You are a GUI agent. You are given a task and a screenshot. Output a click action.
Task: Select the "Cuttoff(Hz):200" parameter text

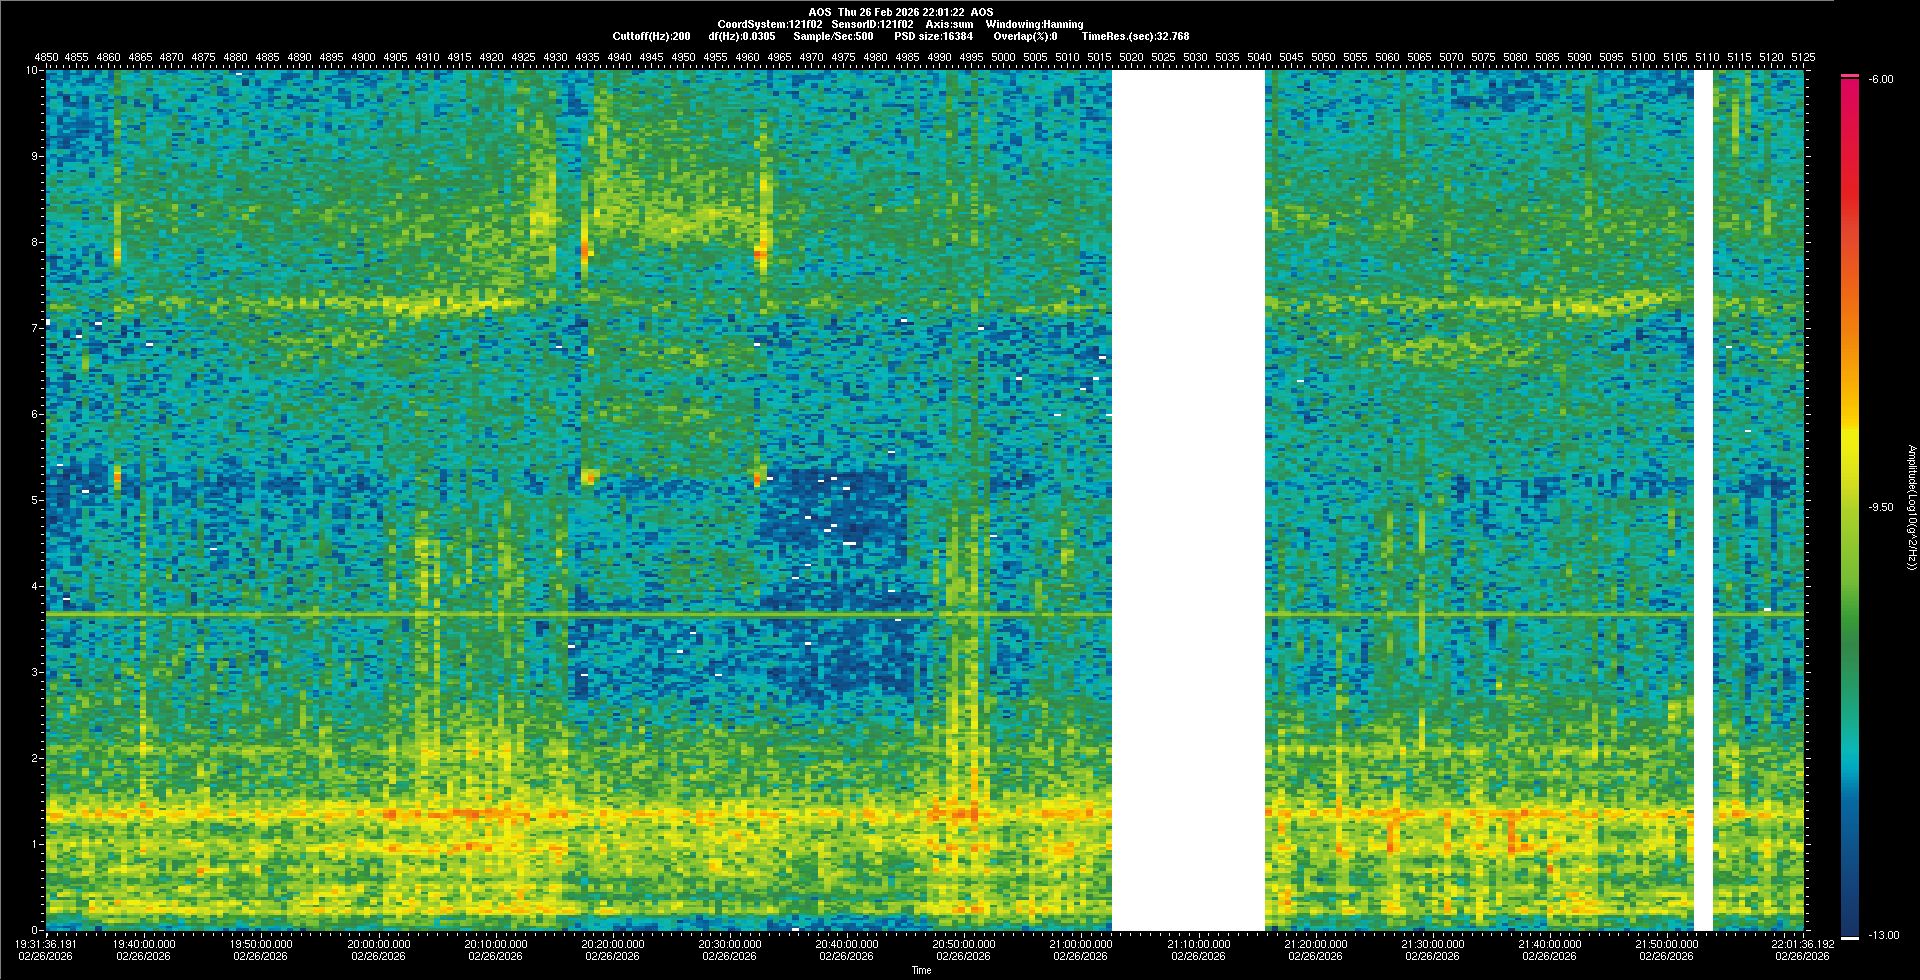click(651, 36)
